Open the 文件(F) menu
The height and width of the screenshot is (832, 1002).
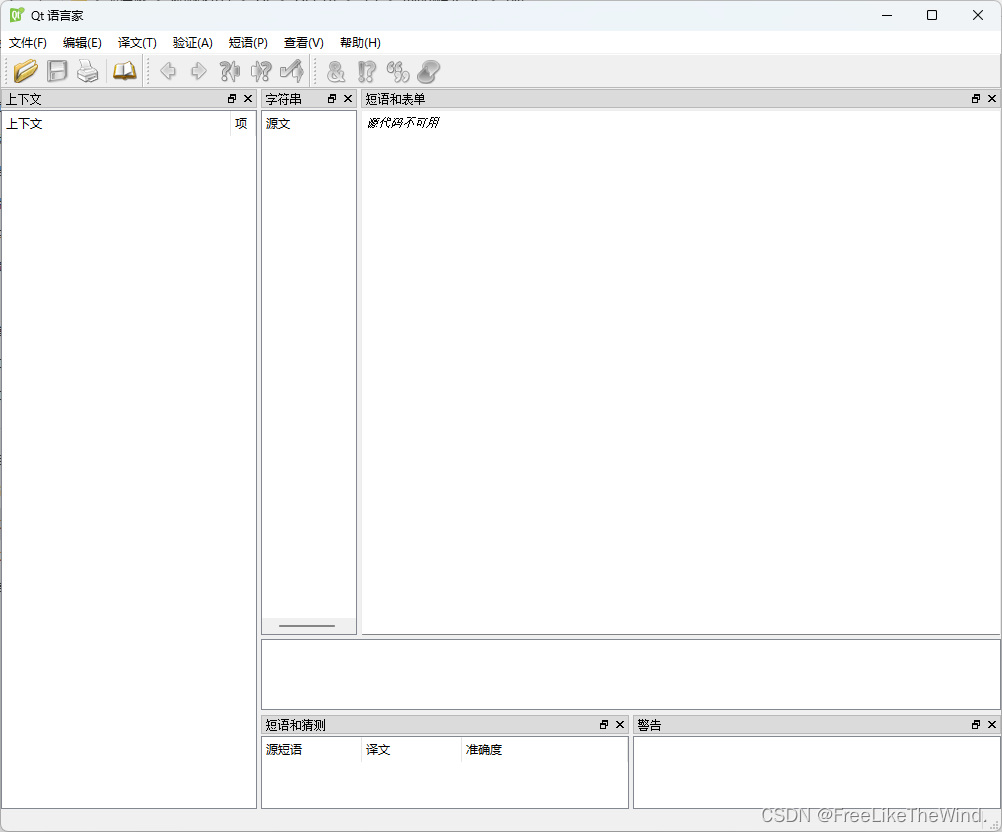[27, 43]
